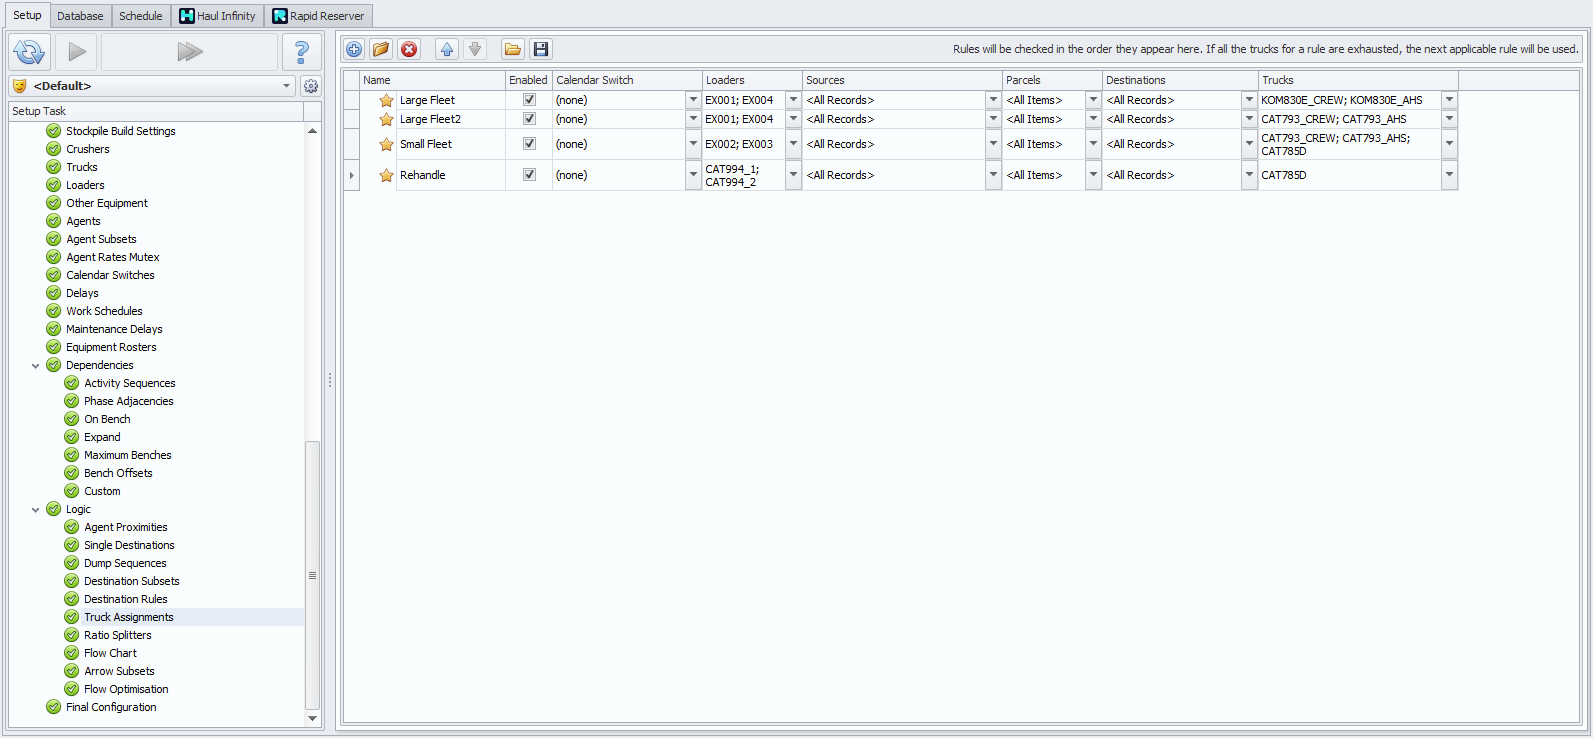Save rules with the floppy disk icon
Image resolution: width=1593 pixels, height=738 pixels.
(541, 49)
